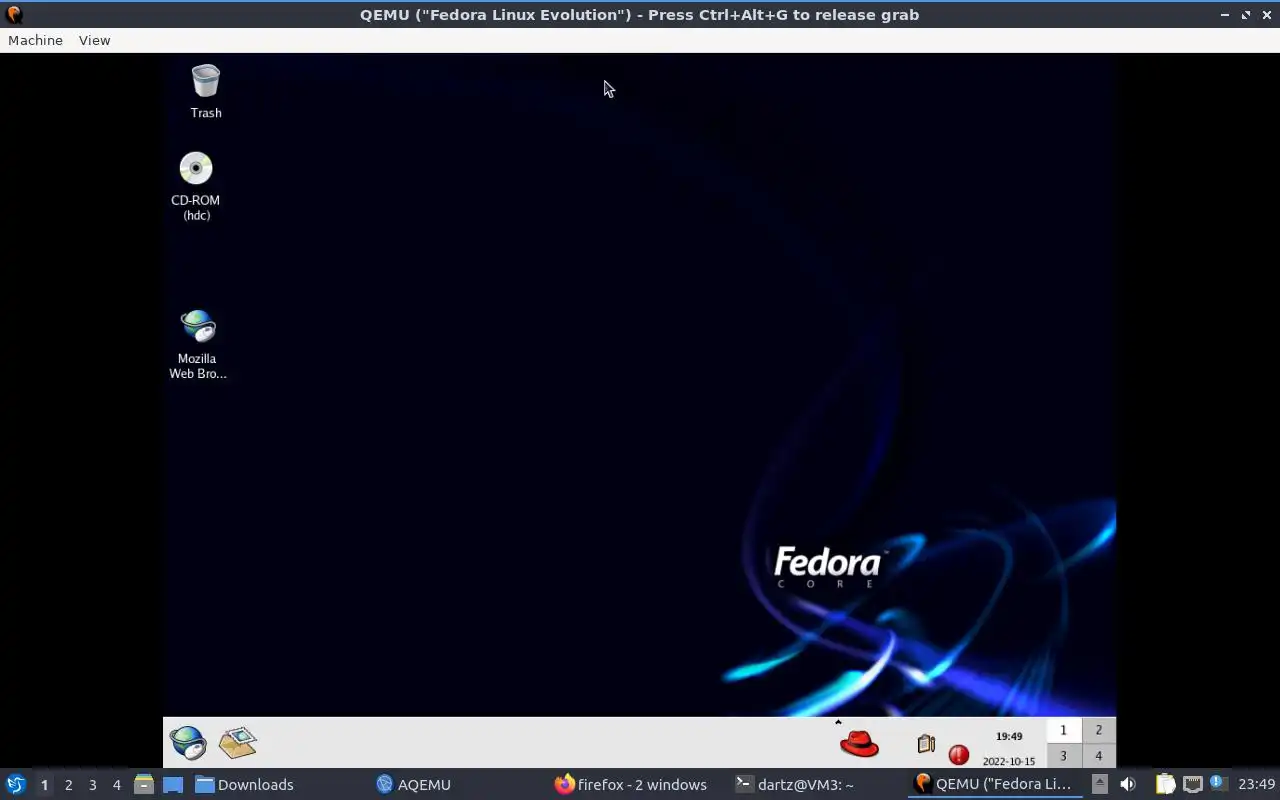Viewport: 1280px width, 800px height.
Task: Launch Mozilla Web Browser from the Fedora desktop
Action: pyautogui.click(x=197, y=344)
